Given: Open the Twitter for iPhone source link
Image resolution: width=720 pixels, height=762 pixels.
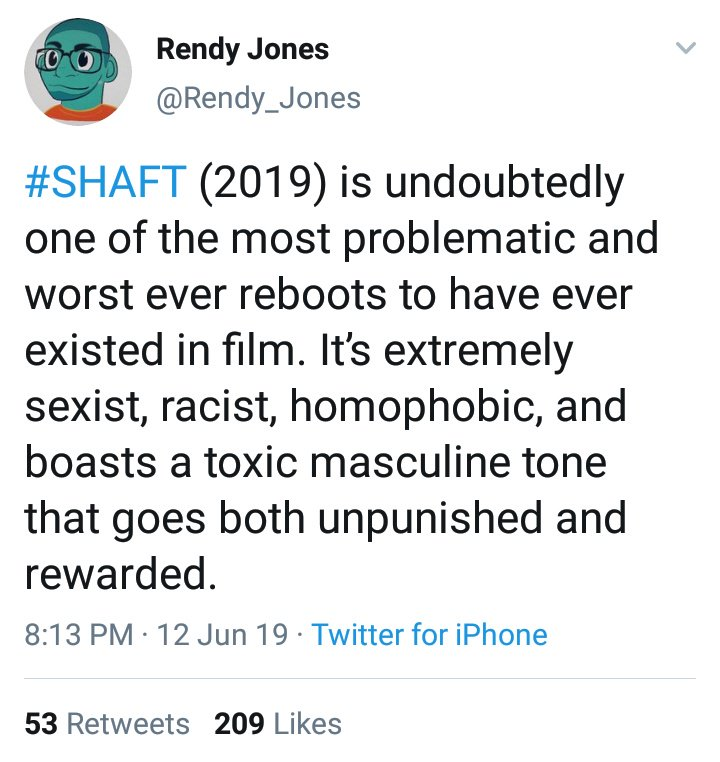Looking at the screenshot, I should pos(429,635).
